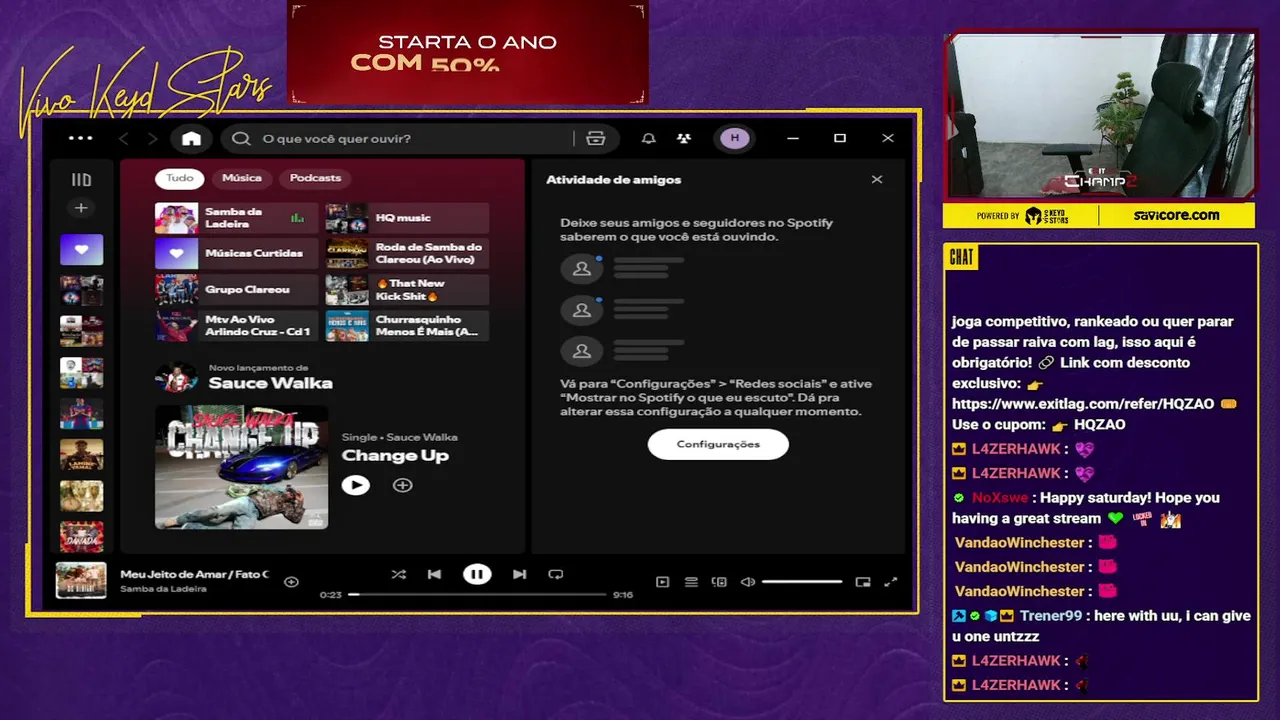The height and width of the screenshot is (720, 1280).
Task: Open the notifications bell
Action: tap(648, 138)
